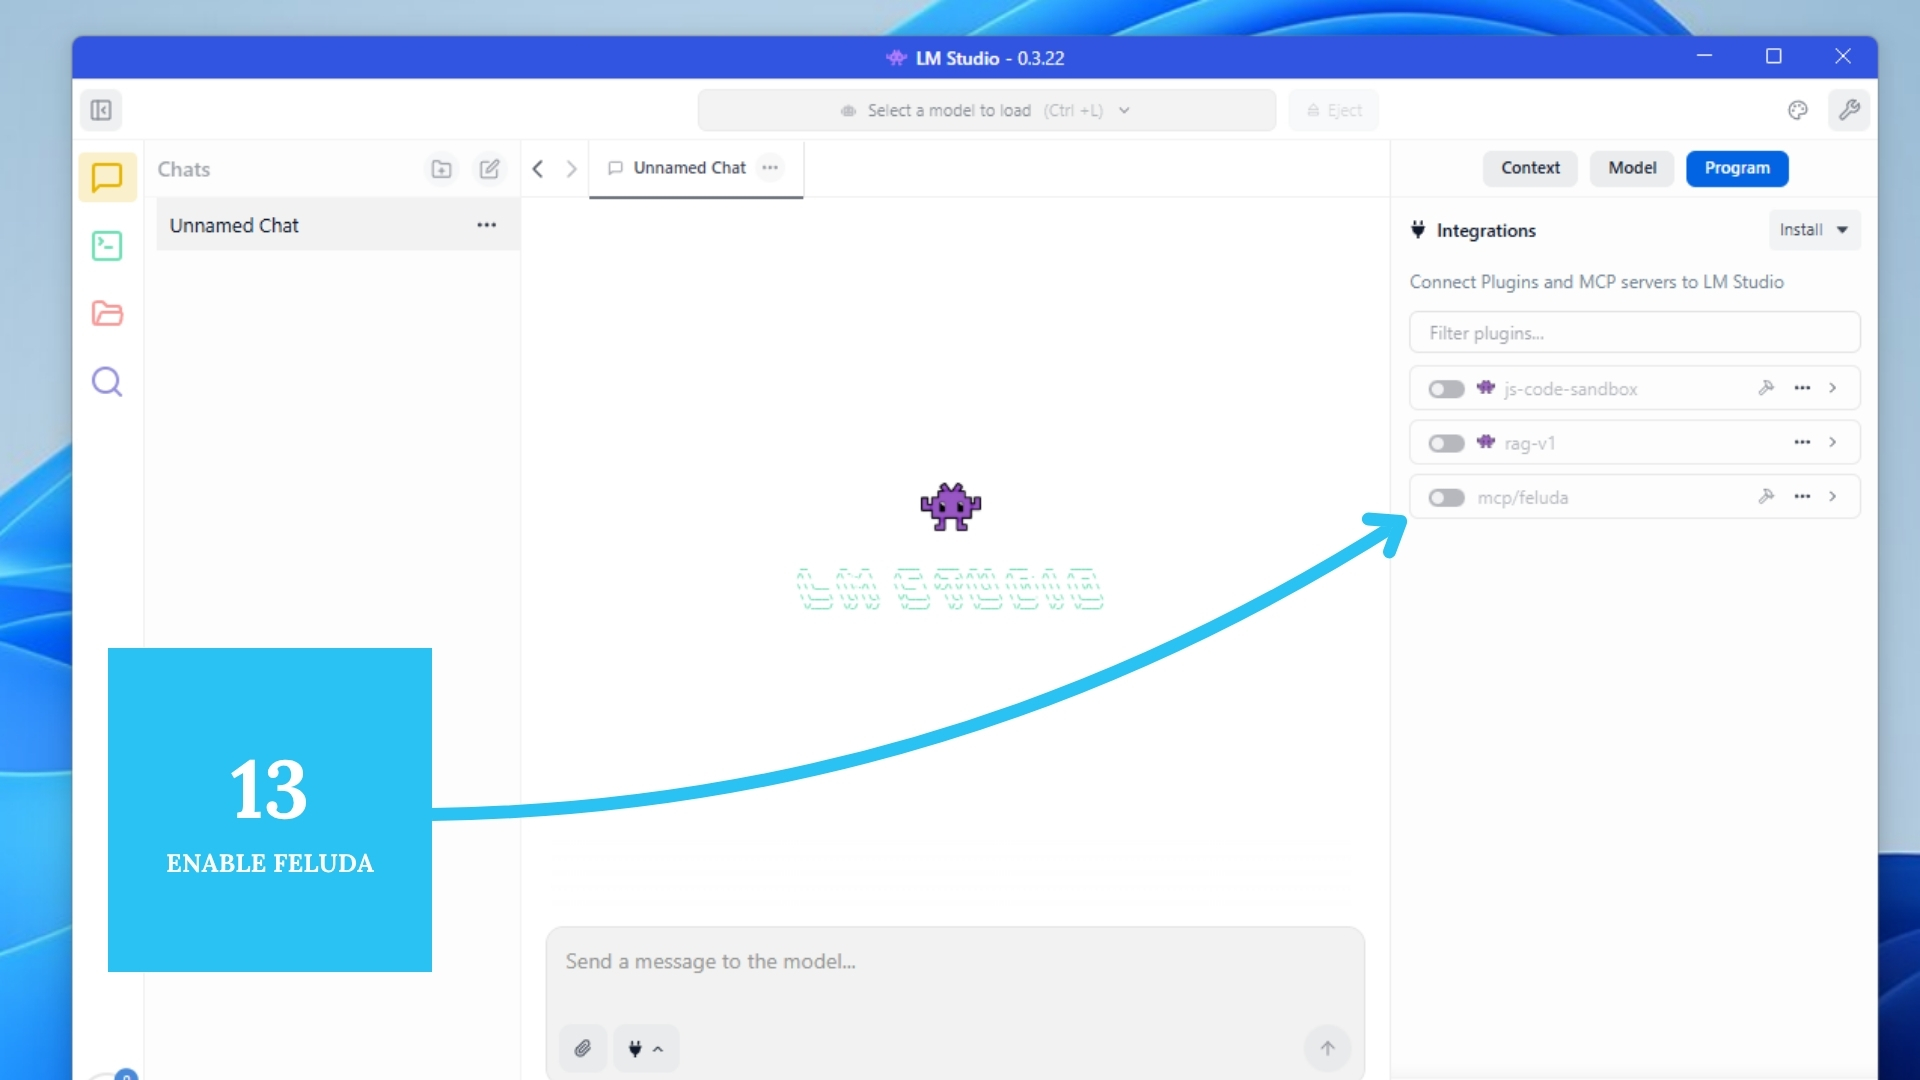
Task: Maximize the LM Studio window
Action: click(1774, 57)
